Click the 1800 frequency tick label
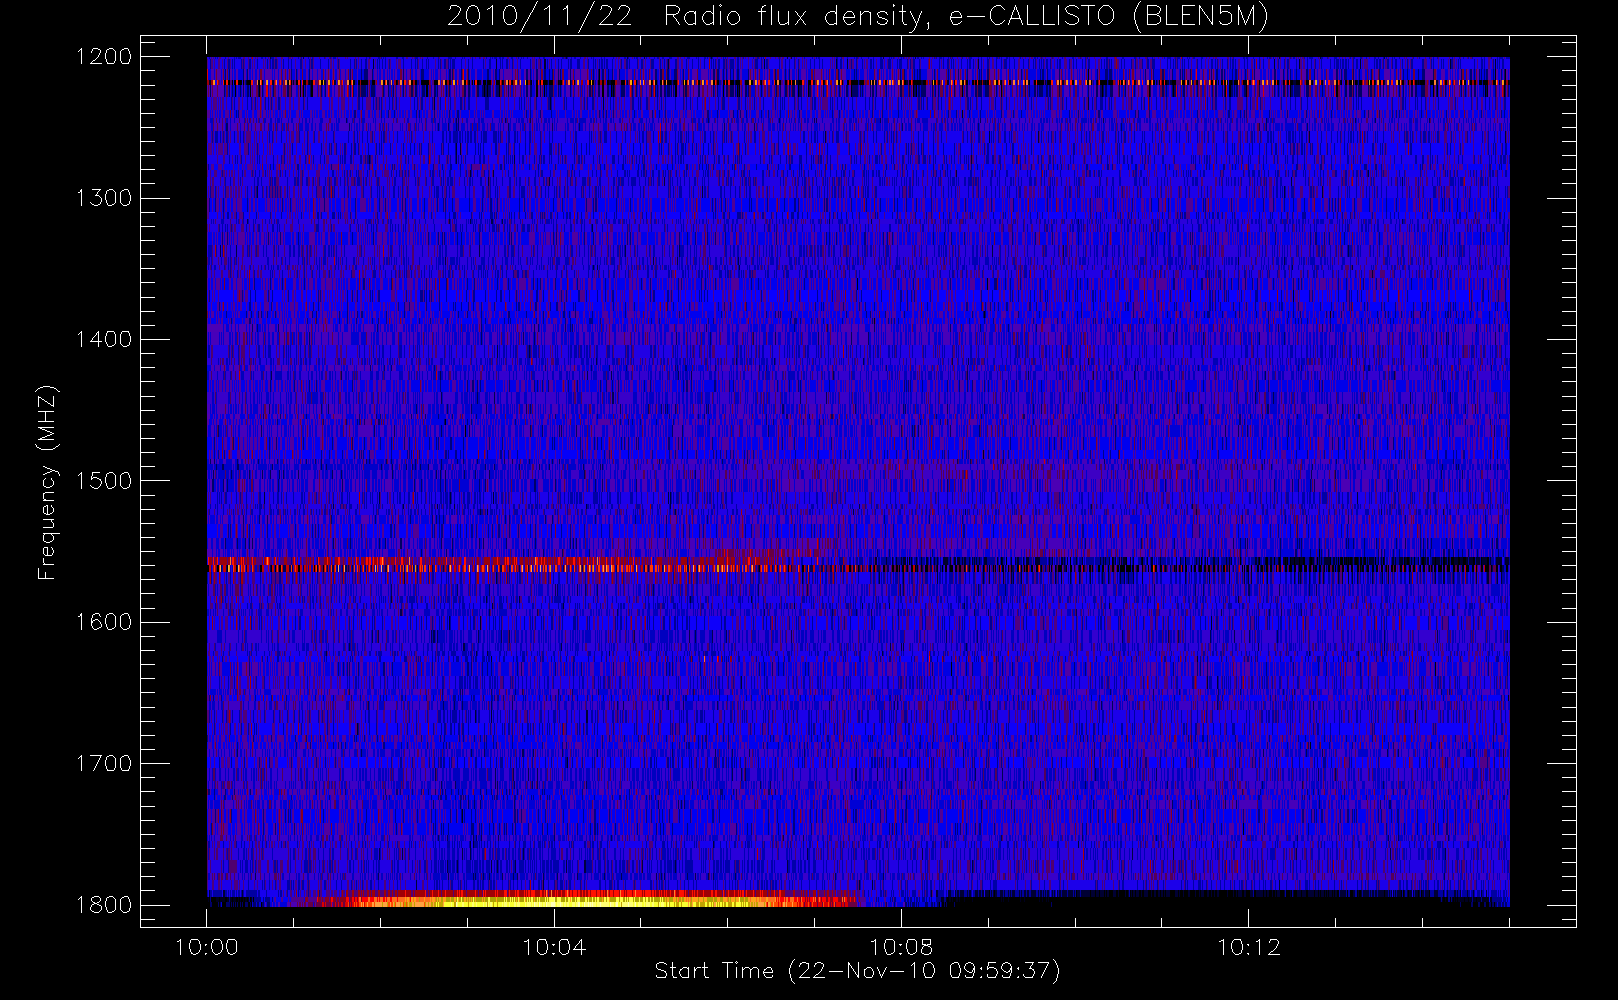Image resolution: width=1618 pixels, height=1000 pixels. pos(103,905)
